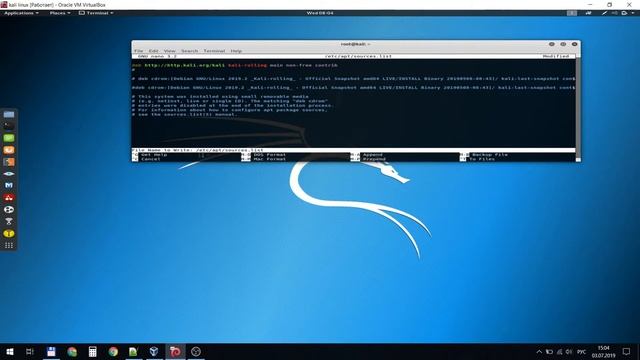Open the terminal Edit menu
This screenshot has height=360, width=640.
153,51
